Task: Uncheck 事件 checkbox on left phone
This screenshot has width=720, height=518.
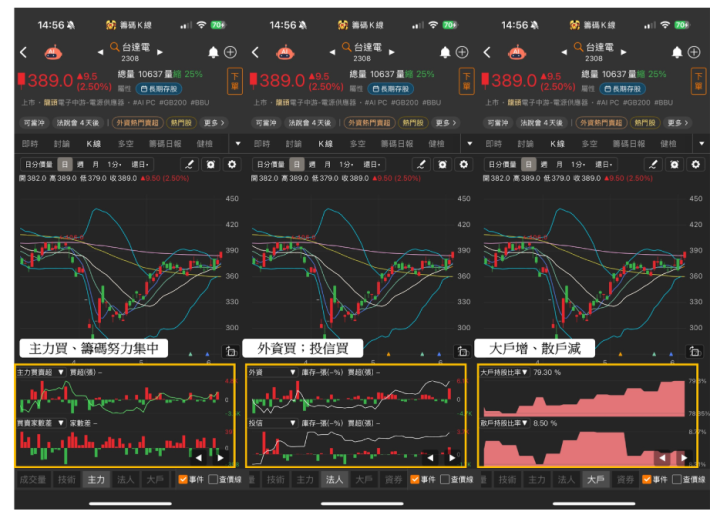Action: (183, 479)
